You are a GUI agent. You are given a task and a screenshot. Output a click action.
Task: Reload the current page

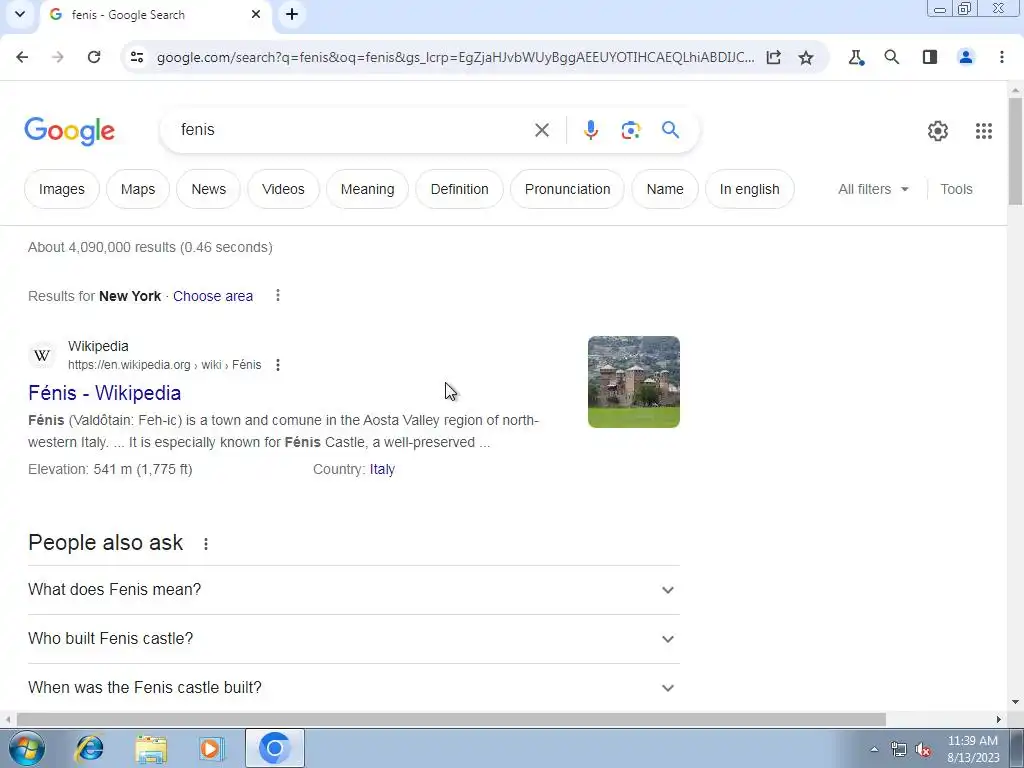(94, 57)
